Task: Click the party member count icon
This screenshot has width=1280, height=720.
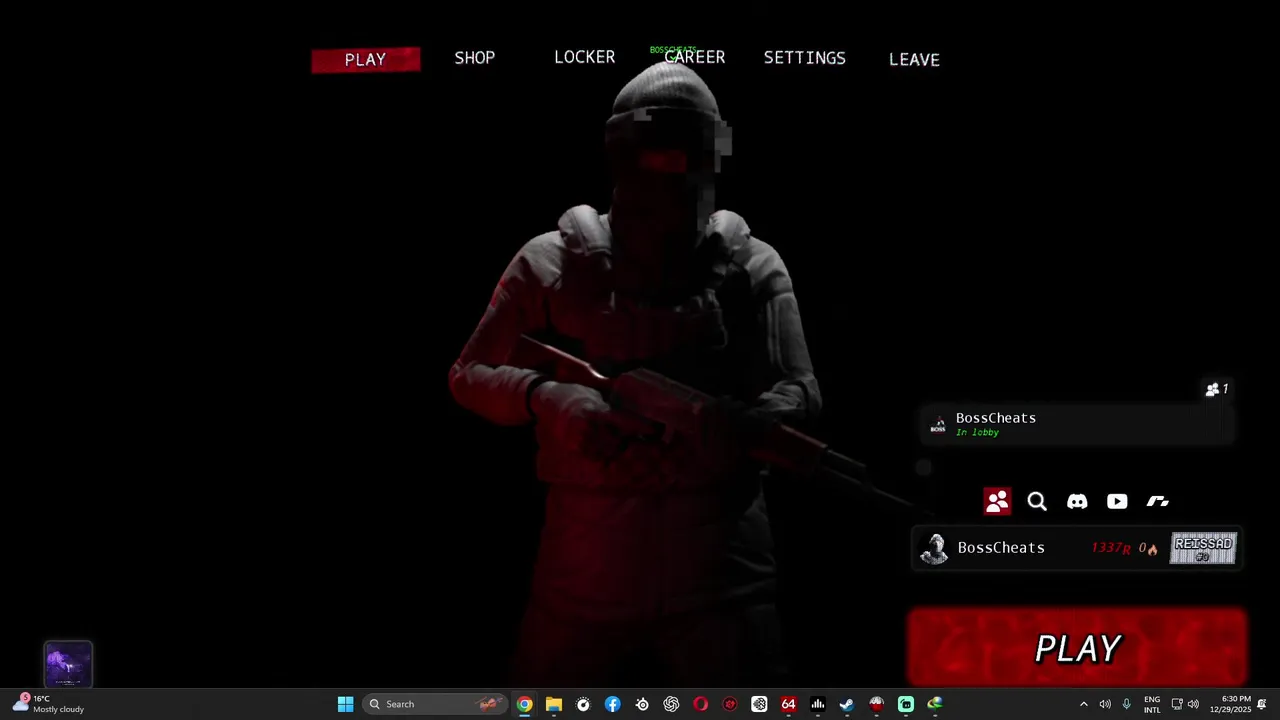Action: coord(1216,389)
